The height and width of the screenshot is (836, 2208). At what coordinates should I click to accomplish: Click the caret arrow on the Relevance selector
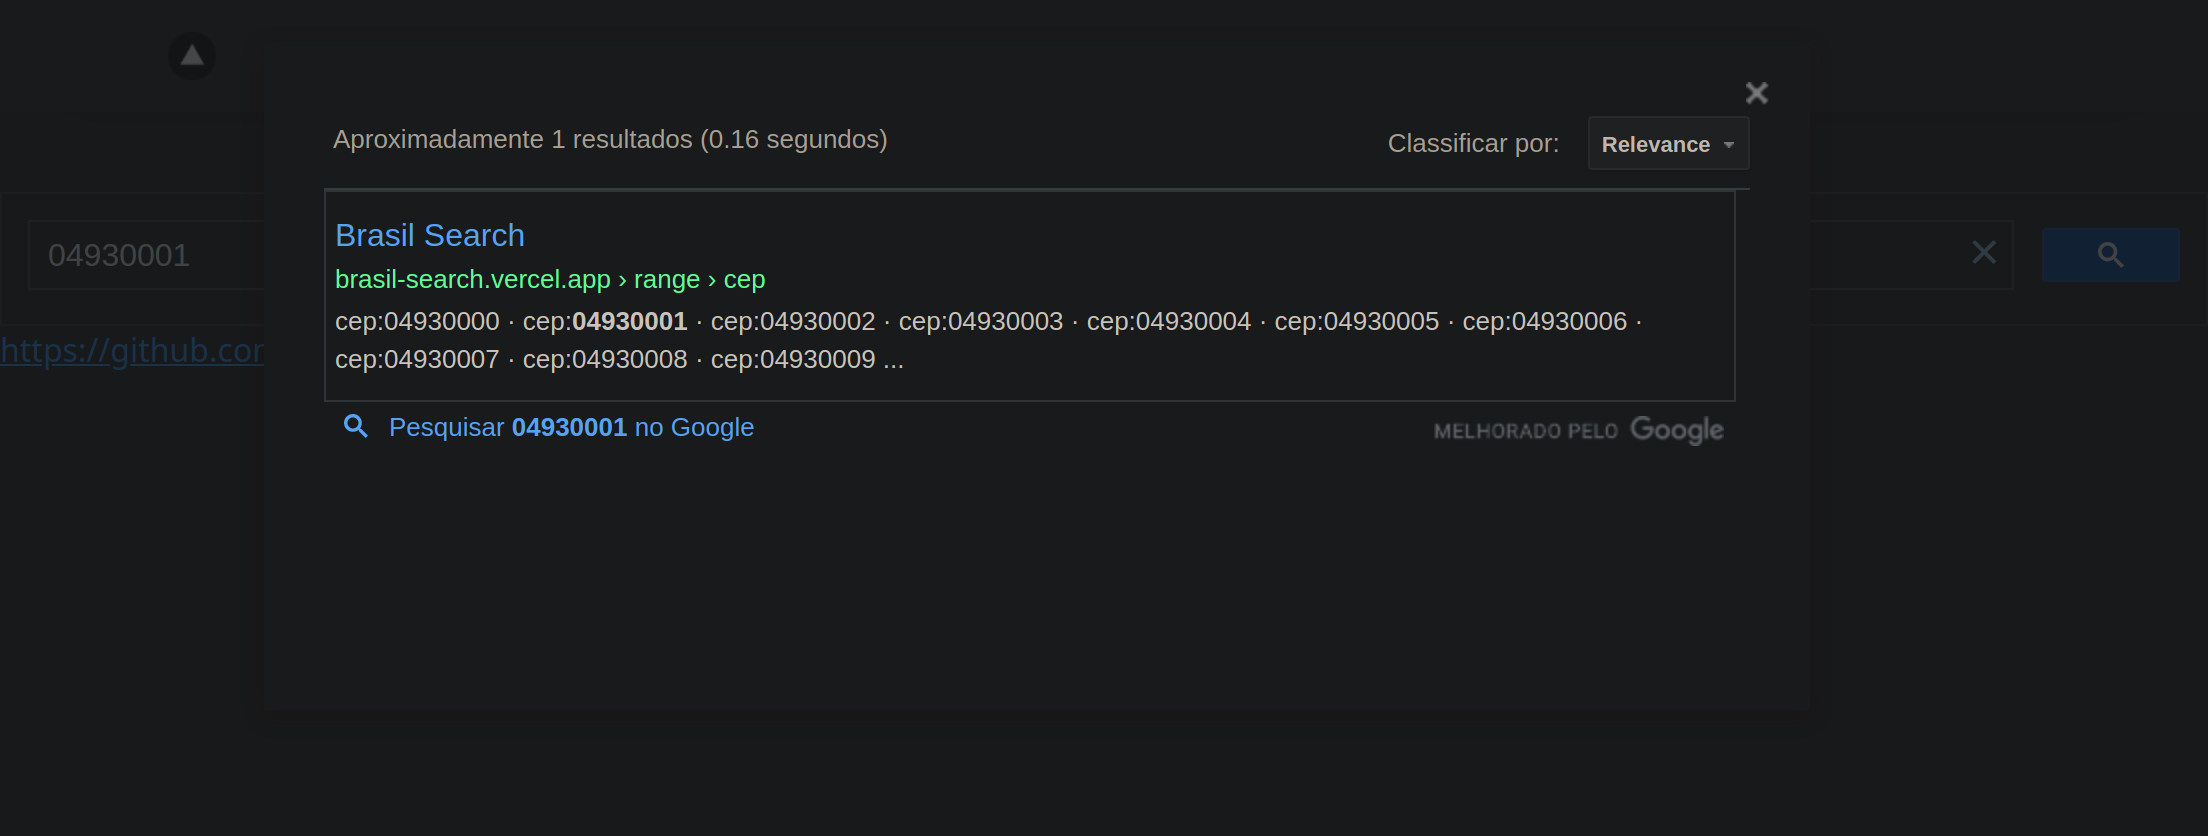click(1730, 144)
